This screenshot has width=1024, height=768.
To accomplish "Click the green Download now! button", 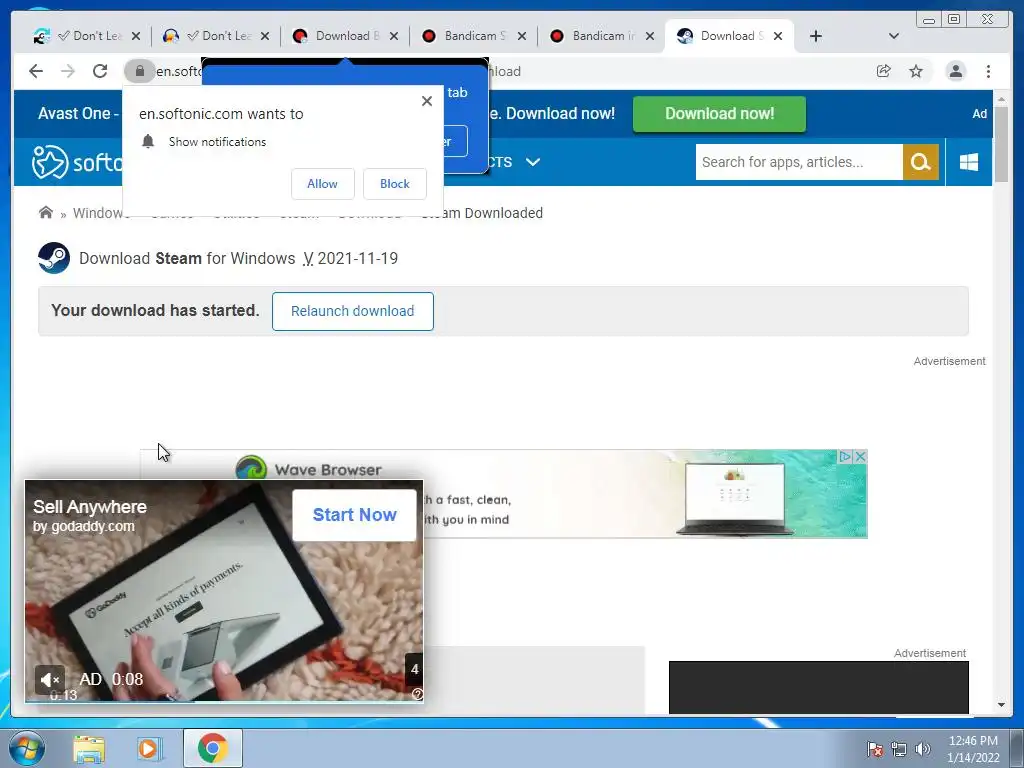I will 719,114.
